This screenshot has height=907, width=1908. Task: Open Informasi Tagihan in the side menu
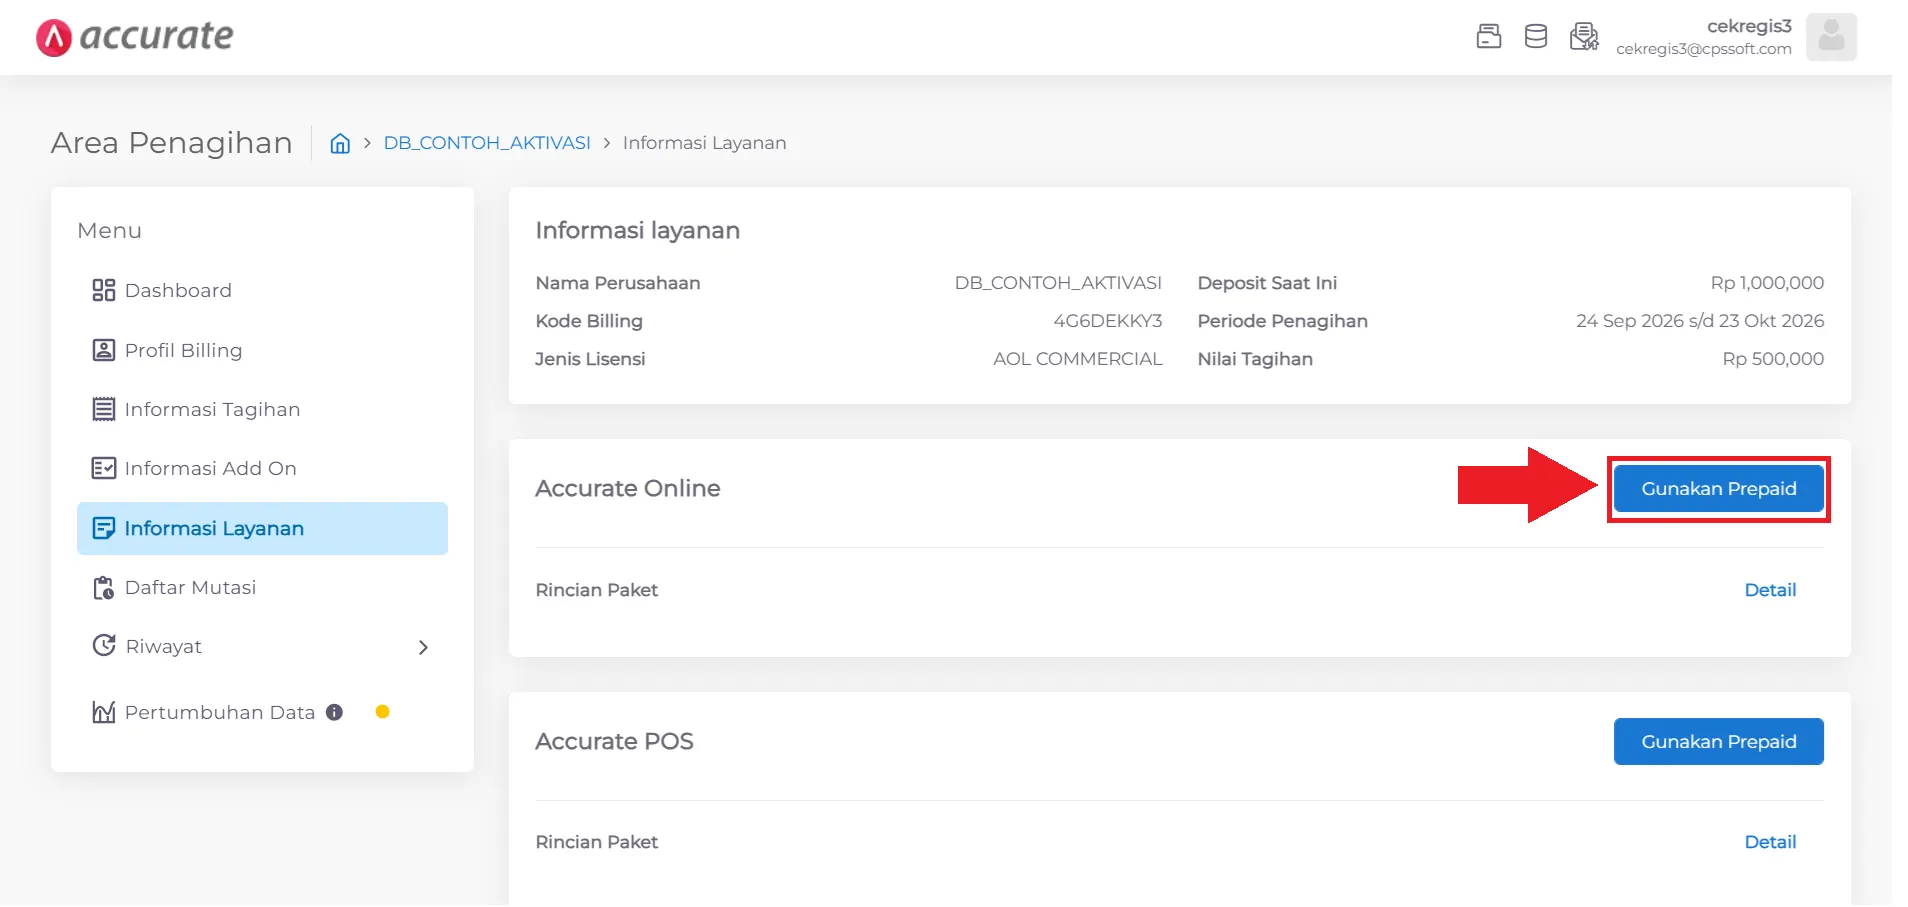click(x=262, y=409)
